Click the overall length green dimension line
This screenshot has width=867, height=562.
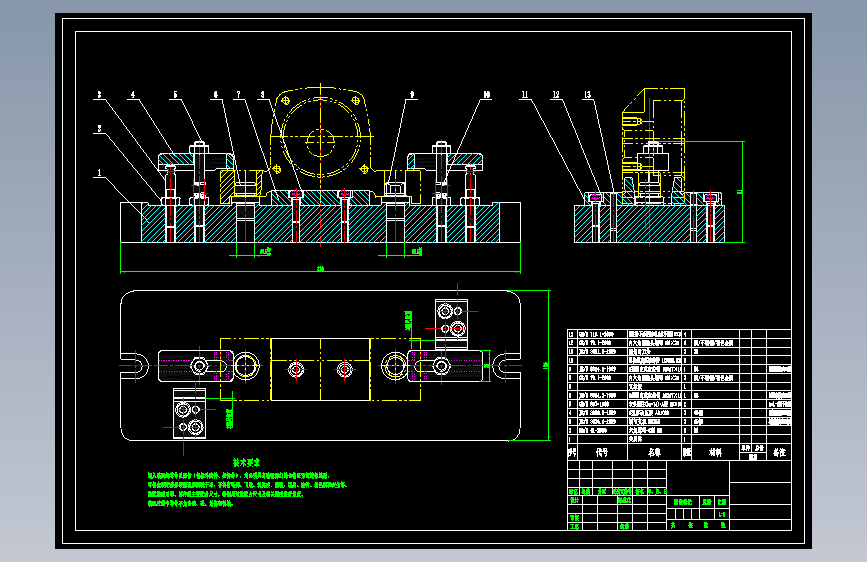point(320,272)
